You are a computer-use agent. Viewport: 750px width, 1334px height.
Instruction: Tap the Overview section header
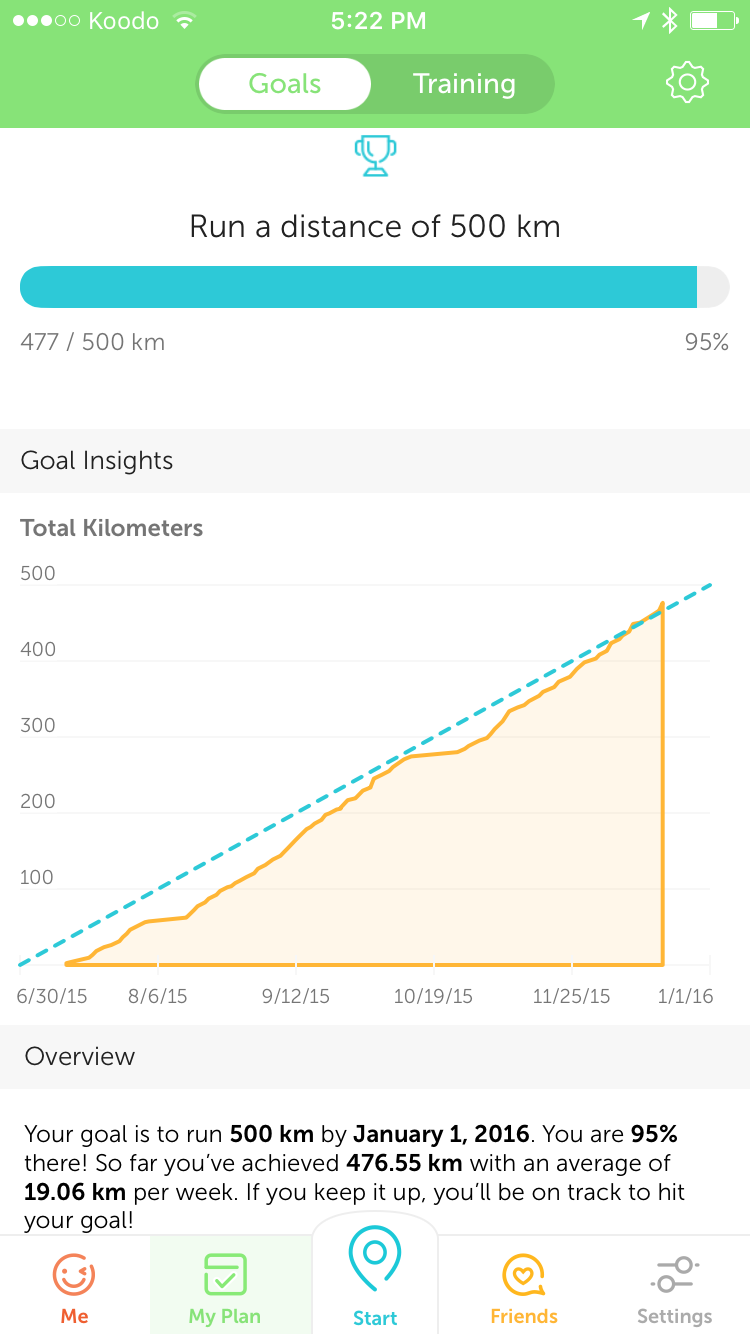click(x=80, y=1057)
